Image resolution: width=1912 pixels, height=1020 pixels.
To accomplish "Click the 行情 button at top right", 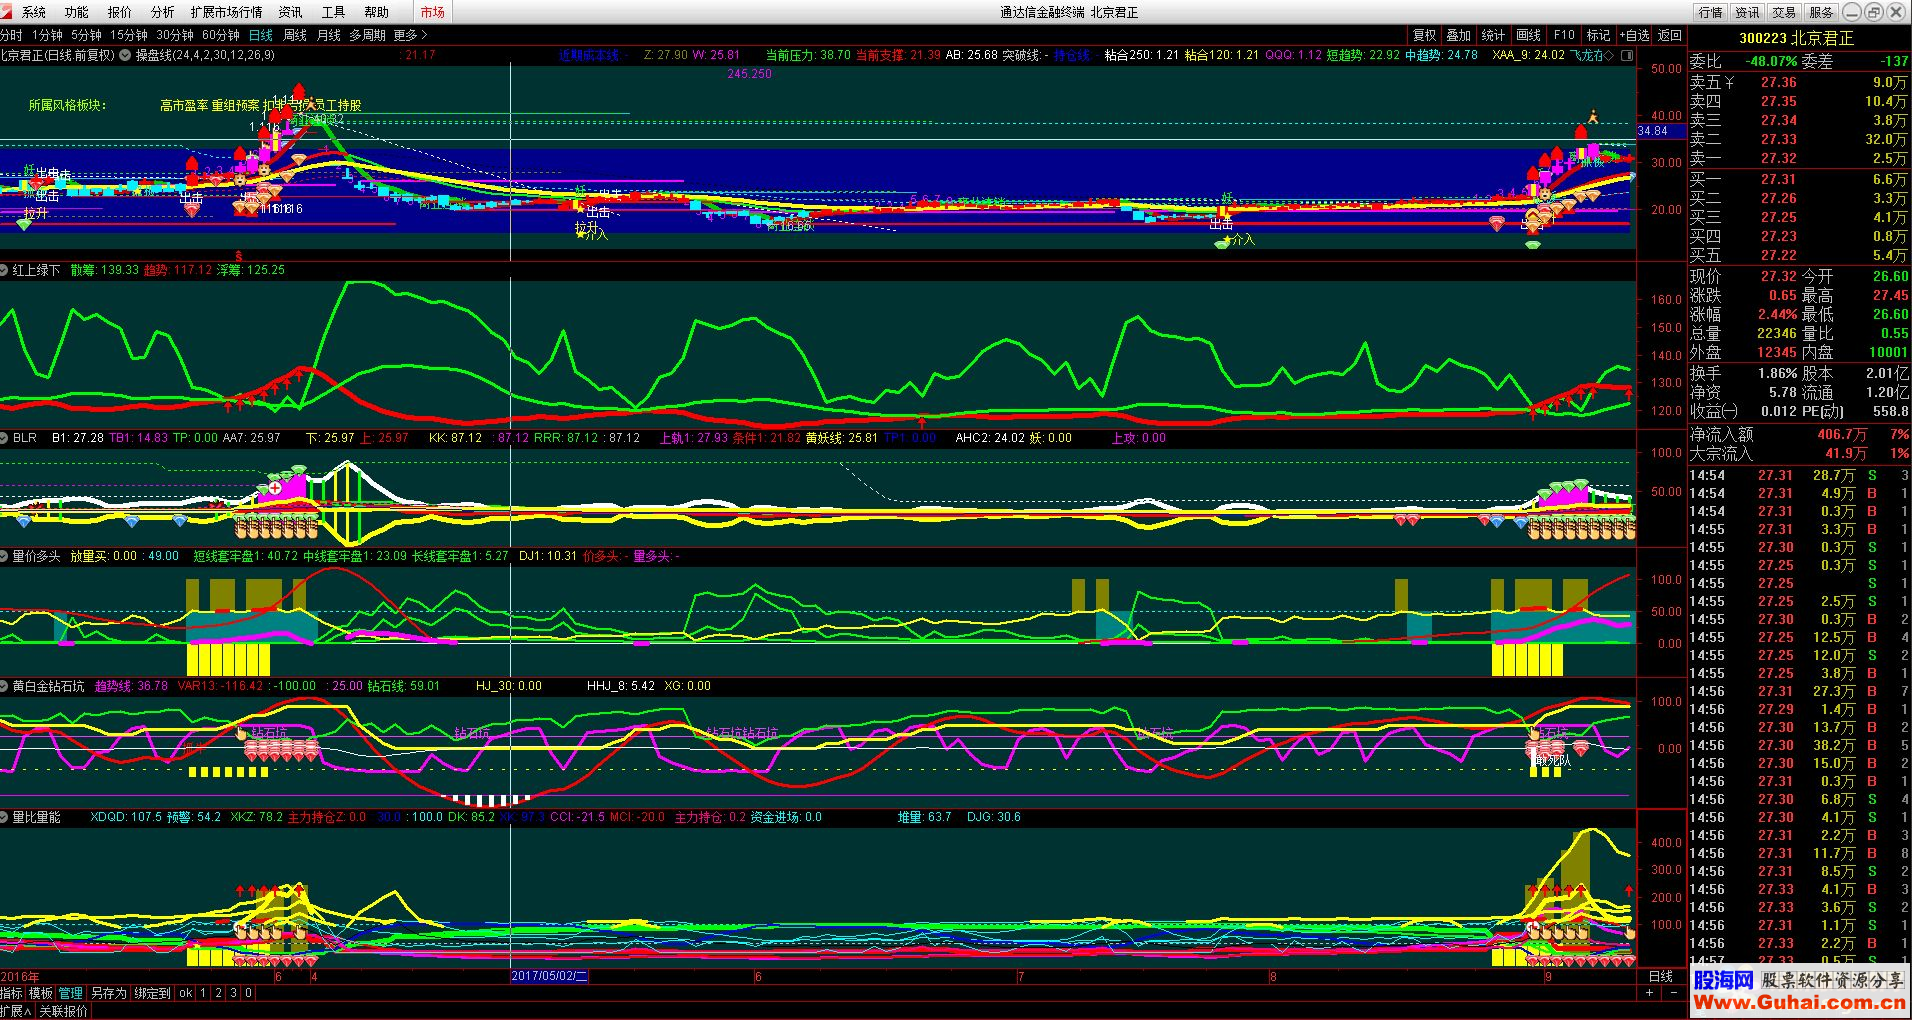I will pos(1710,12).
